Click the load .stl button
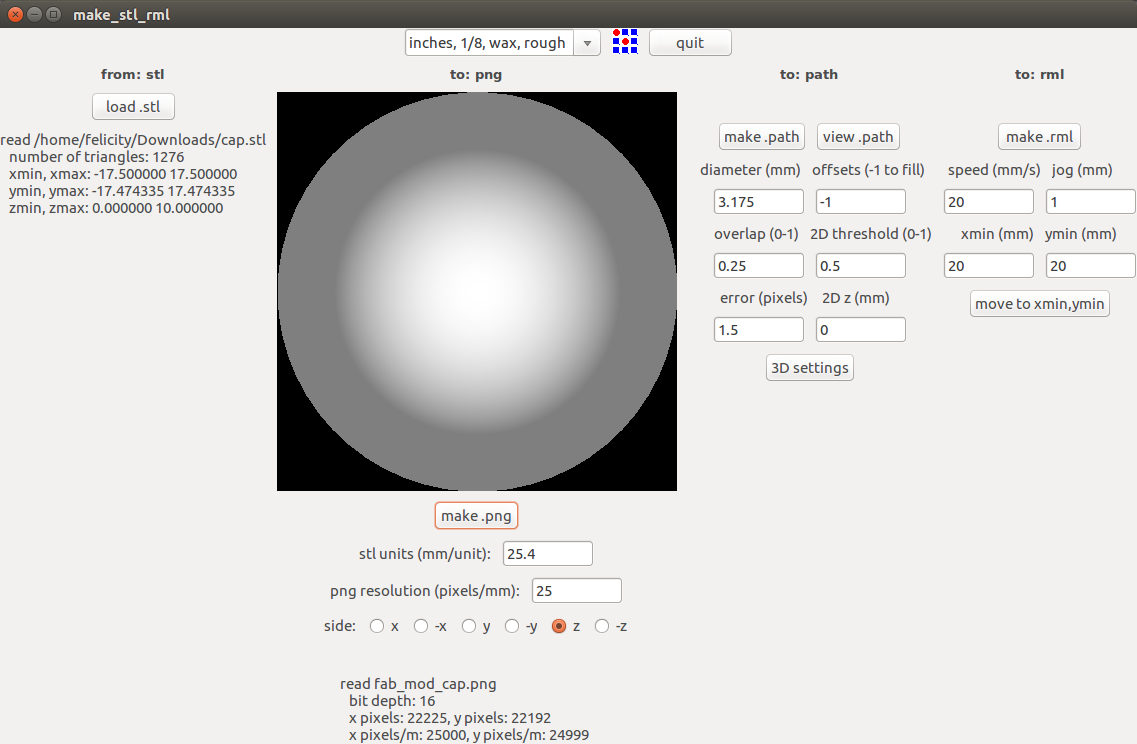This screenshot has width=1137, height=744. click(x=133, y=107)
